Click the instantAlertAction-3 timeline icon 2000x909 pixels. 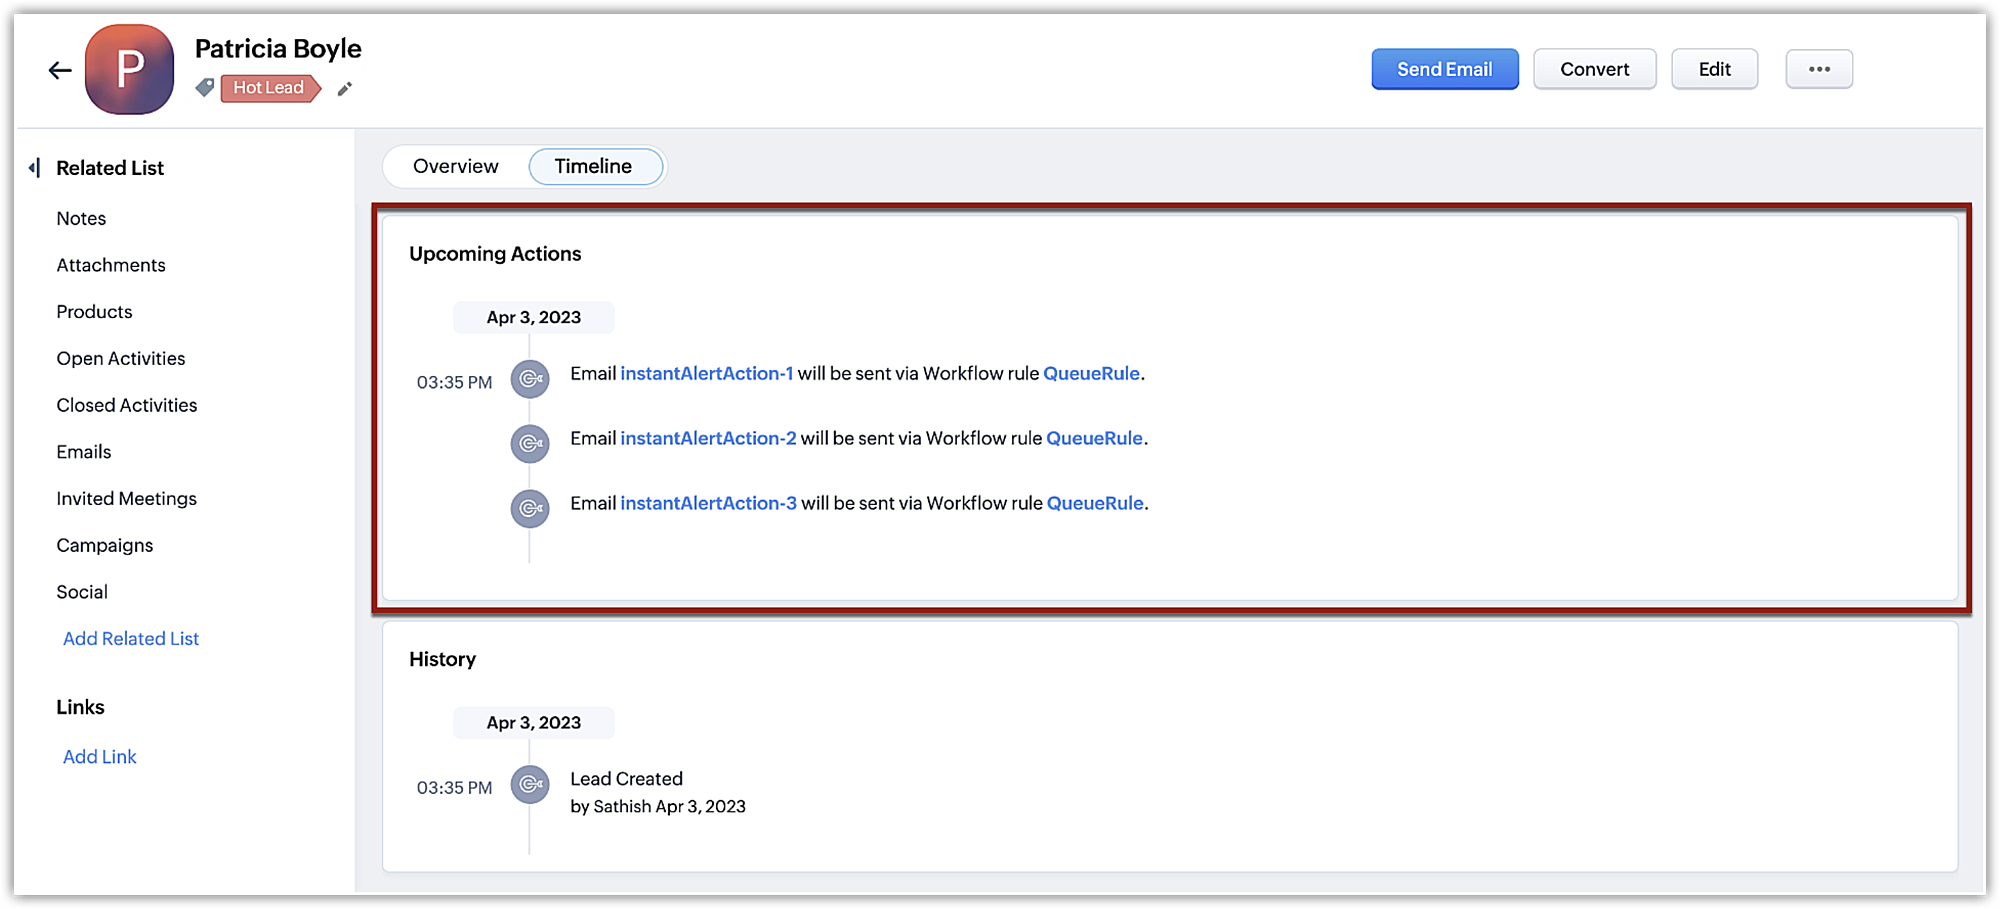[x=530, y=509]
